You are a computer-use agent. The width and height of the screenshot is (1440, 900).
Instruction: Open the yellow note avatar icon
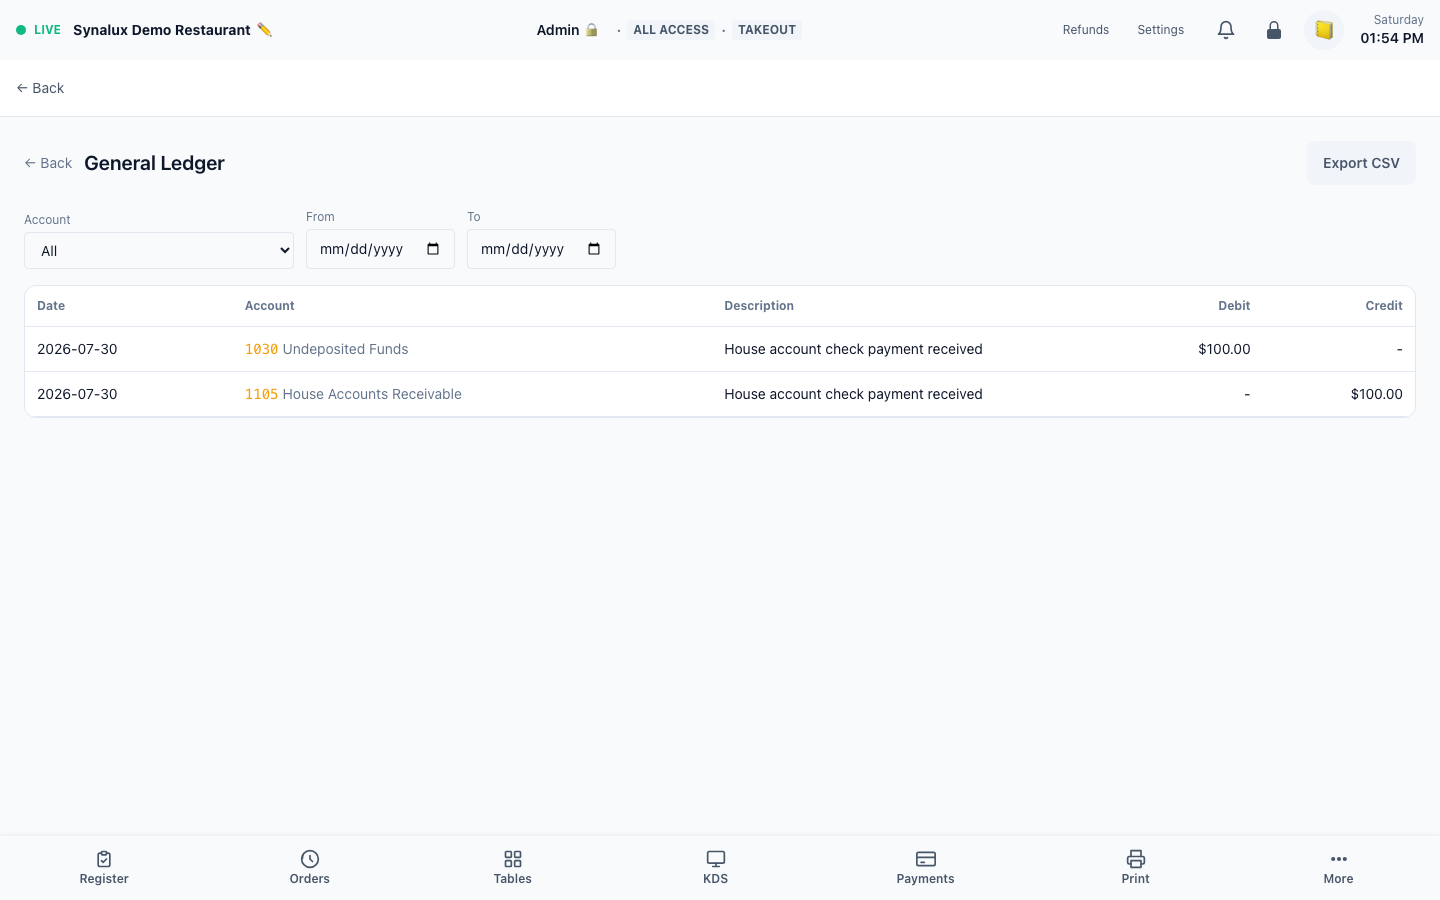(x=1324, y=30)
